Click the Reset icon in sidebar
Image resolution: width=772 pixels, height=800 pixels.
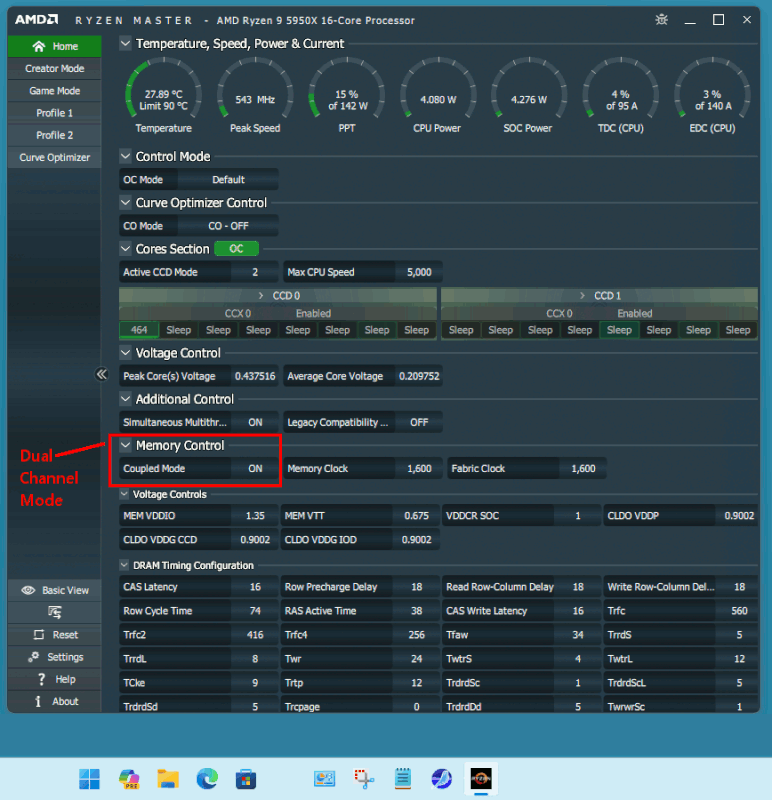click(39, 635)
